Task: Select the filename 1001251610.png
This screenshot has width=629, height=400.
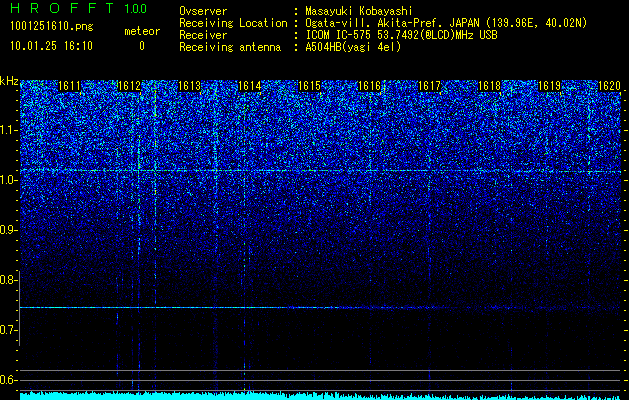Action: 52,26
